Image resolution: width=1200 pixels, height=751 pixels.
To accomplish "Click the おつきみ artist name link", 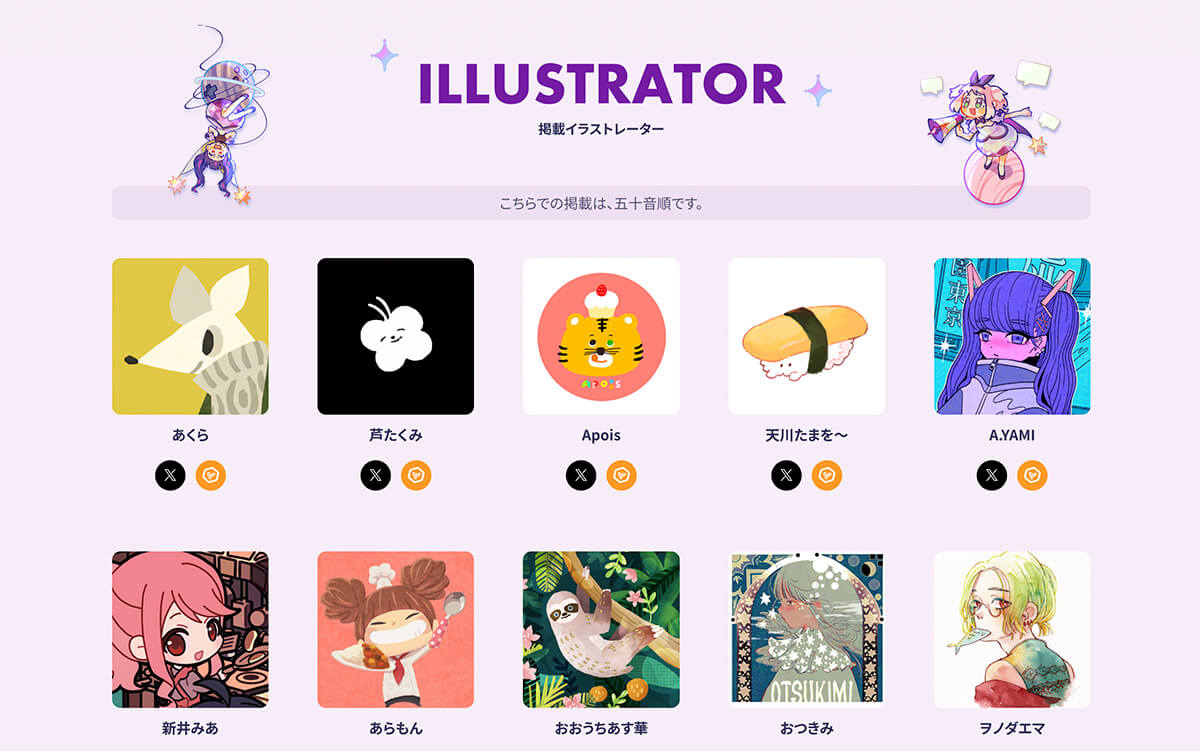I will [807, 729].
